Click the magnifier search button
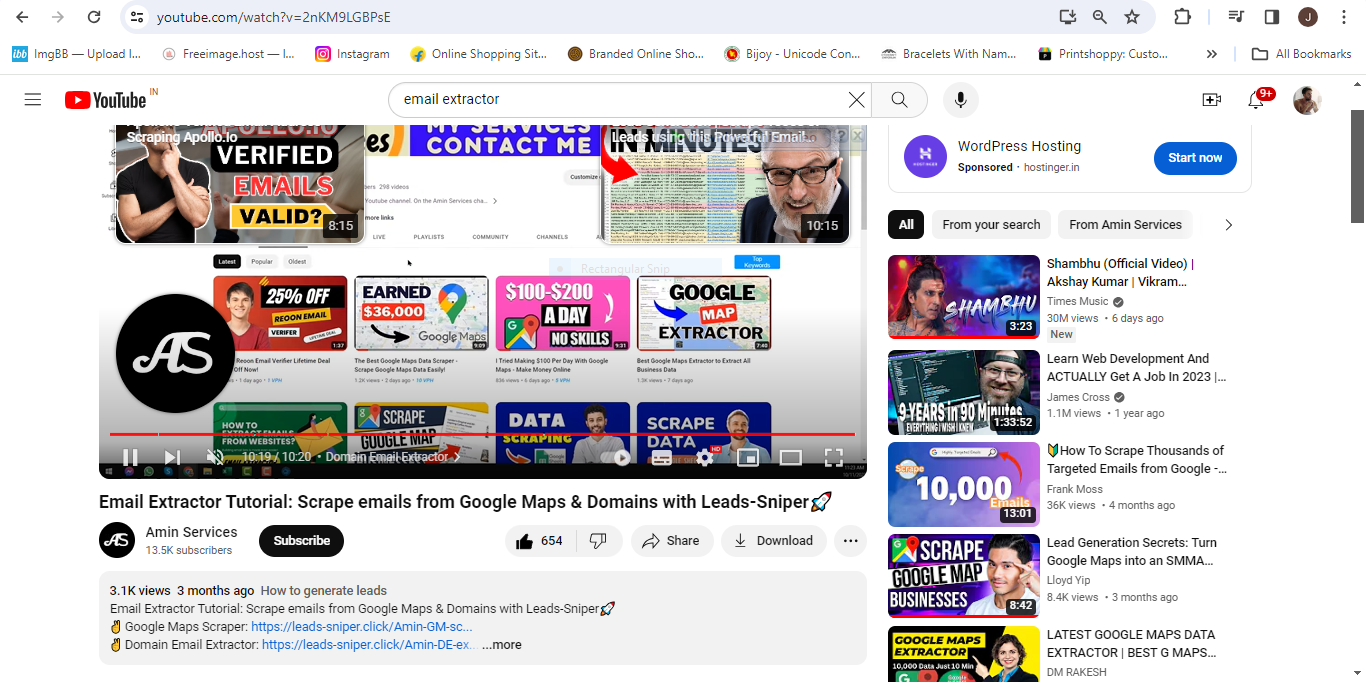The height and width of the screenshot is (682, 1366). pyautogui.click(x=899, y=99)
